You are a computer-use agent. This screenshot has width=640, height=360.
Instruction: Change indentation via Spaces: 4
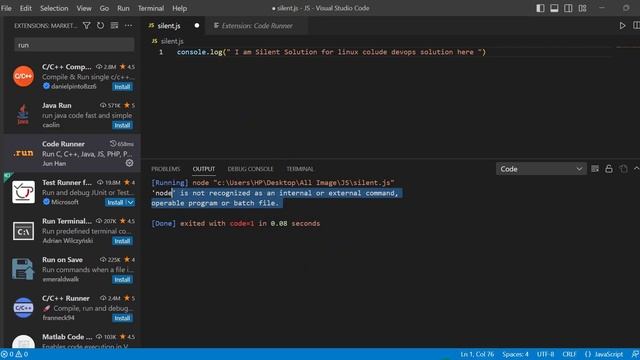(515, 354)
